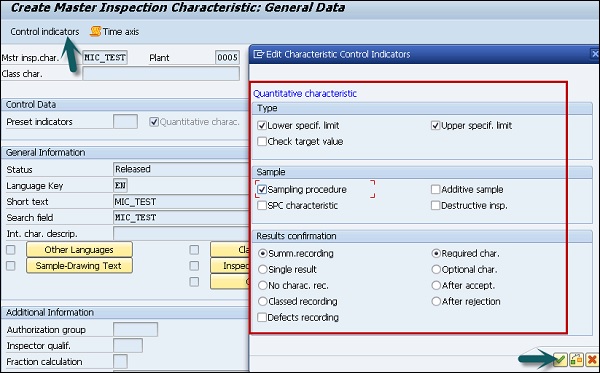Select Optional char. radio button
Viewport: 600px width, 373px height.
click(x=436, y=269)
